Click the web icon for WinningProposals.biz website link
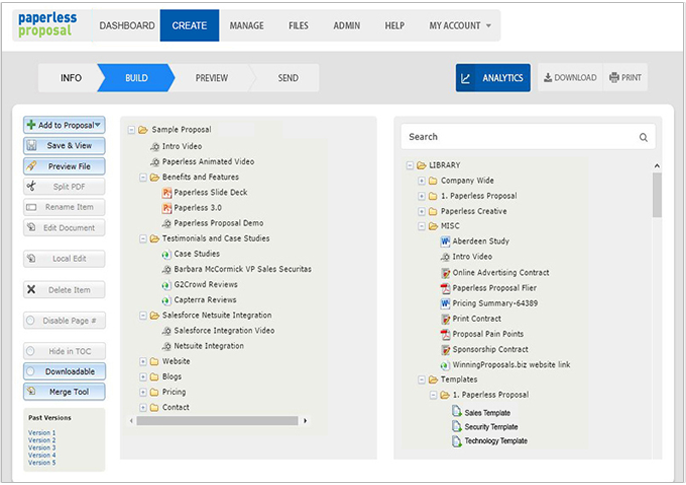The height and width of the screenshot is (485, 686). [x=445, y=365]
